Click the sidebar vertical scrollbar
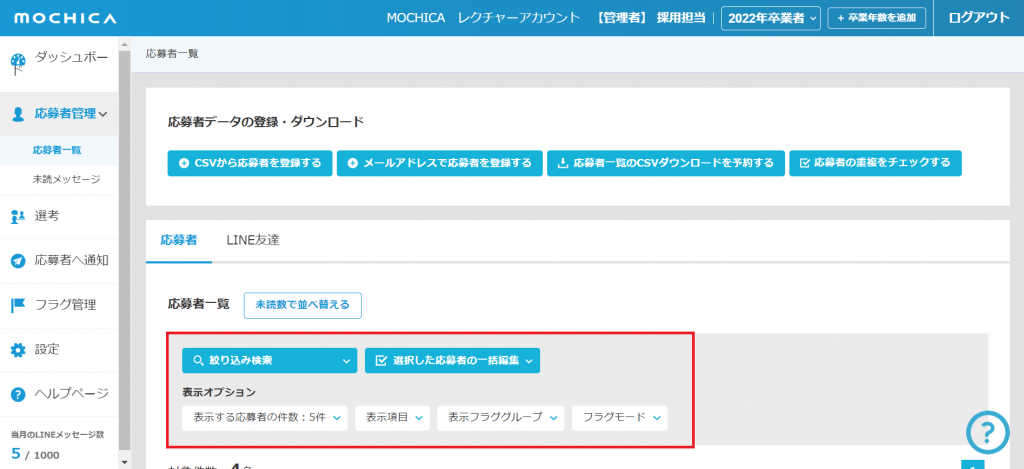 tap(124, 250)
